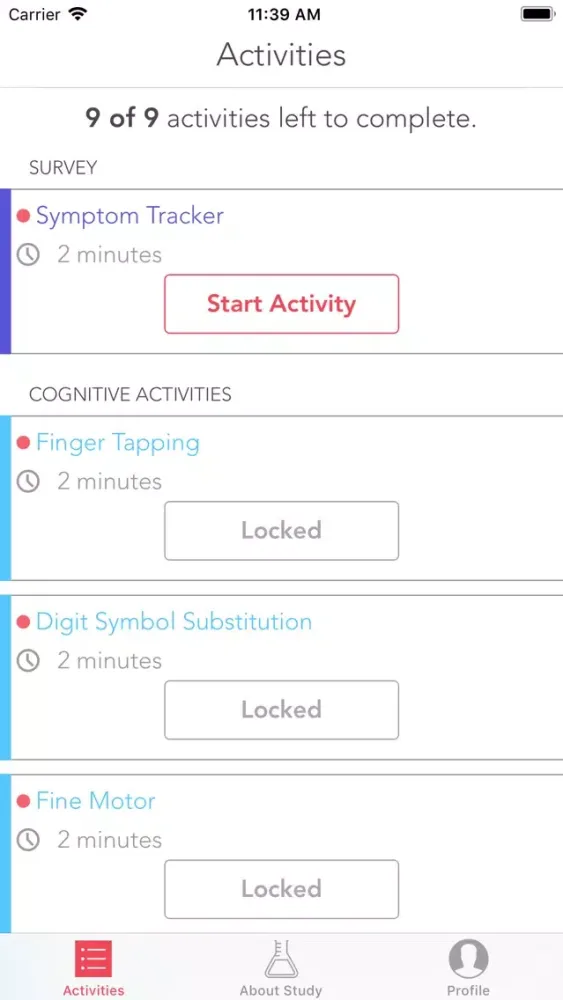This screenshot has height=1000, width=563.
Task: Click the battery indicator in status bar
Action: pyautogui.click(x=537, y=14)
